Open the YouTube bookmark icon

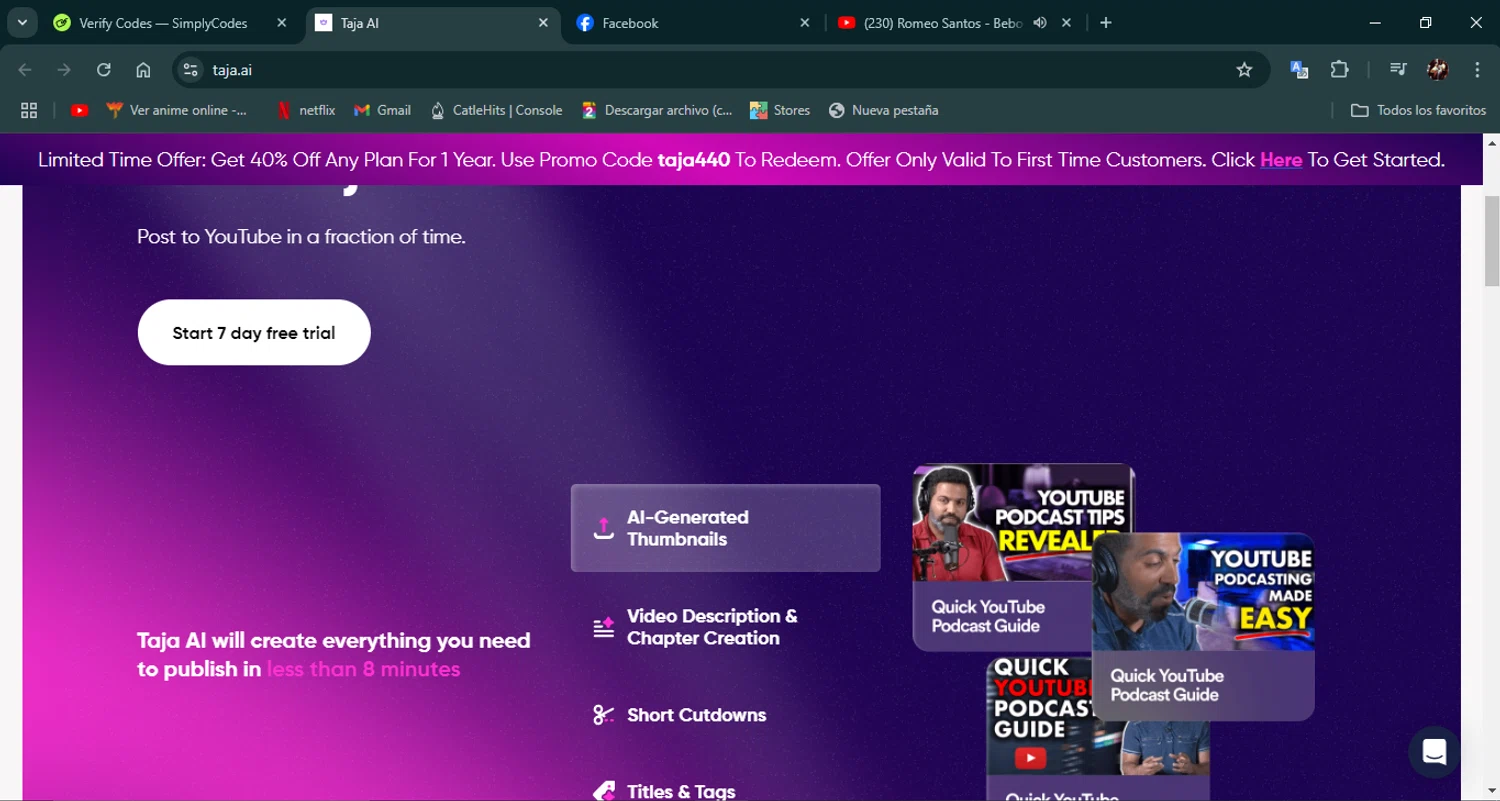[x=80, y=110]
